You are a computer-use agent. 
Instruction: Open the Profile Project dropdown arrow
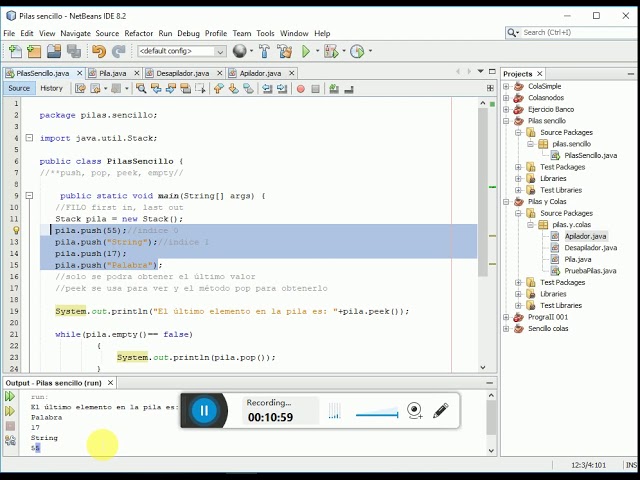click(370, 51)
